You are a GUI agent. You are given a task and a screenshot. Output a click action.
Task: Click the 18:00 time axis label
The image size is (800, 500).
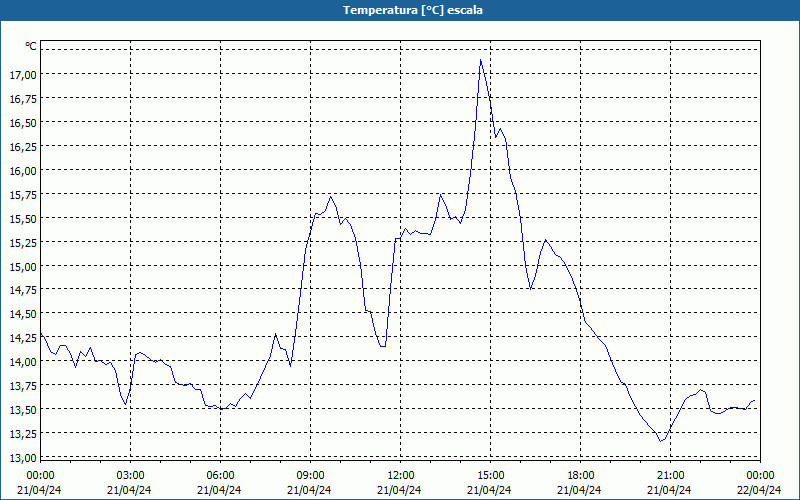click(x=581, y=476)
